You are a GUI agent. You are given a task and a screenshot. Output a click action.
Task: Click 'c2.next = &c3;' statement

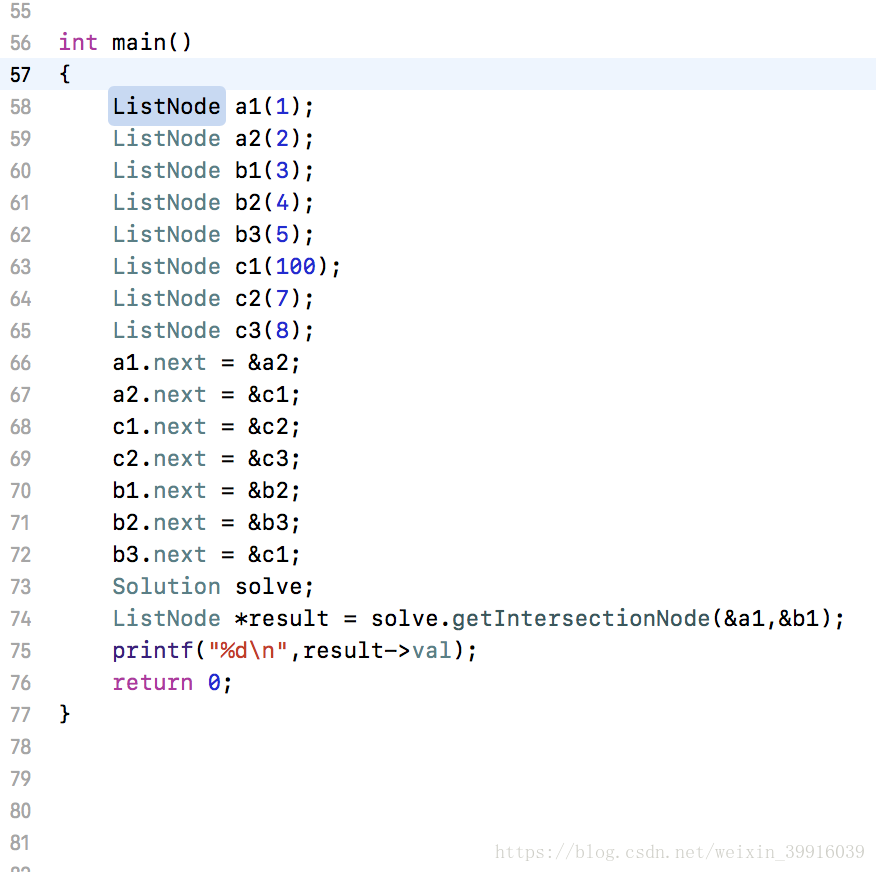[206, 459]
